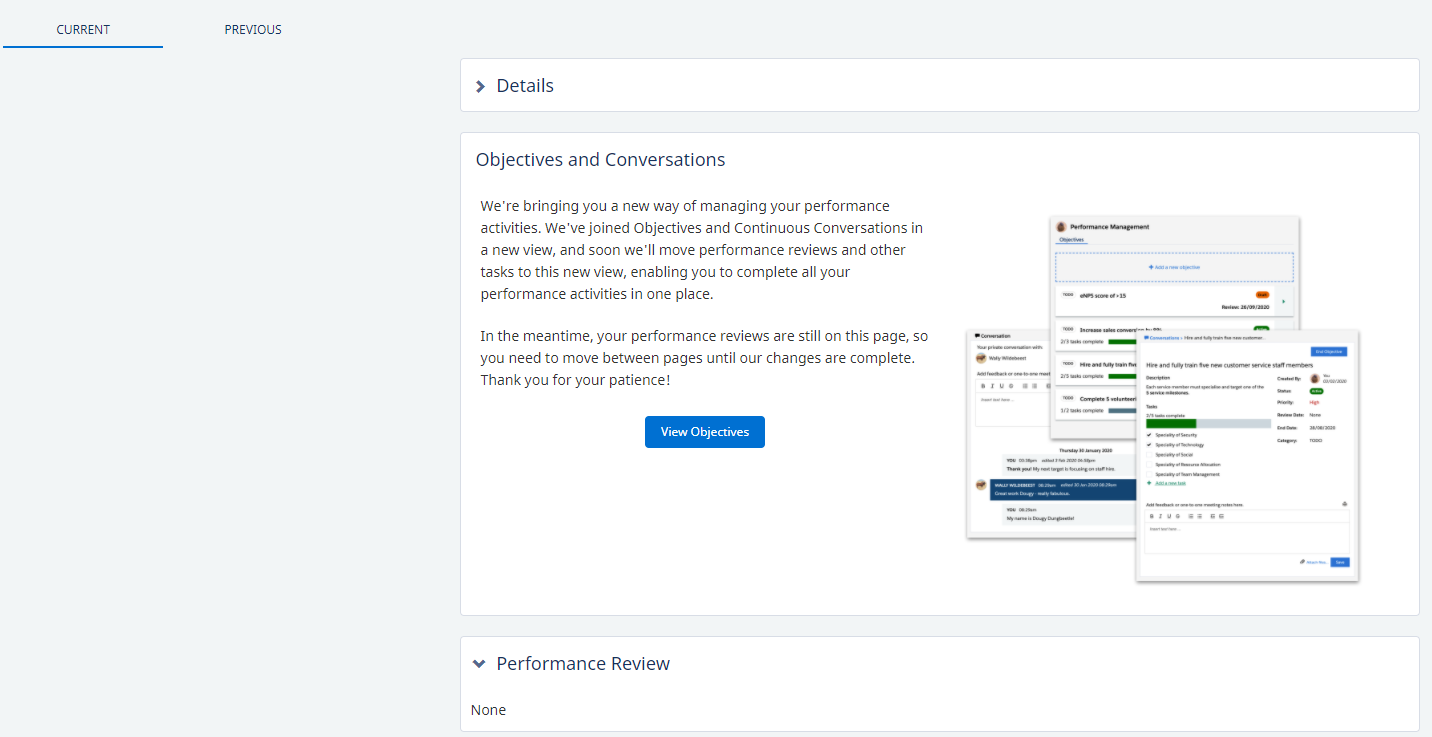Collapse the Performance Review section chevron
The image size is (1432, 737).
point(480,664)
